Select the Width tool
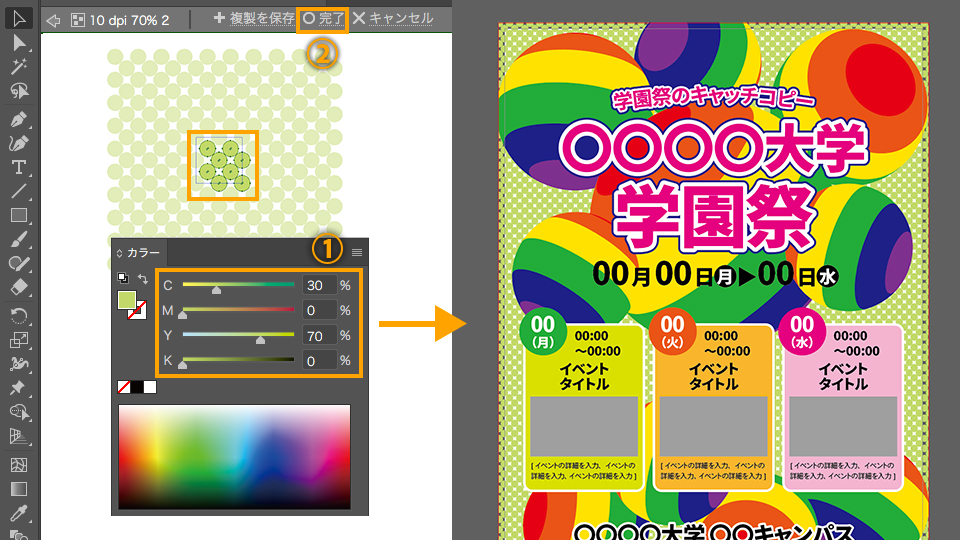This screenshot has width=960, height=540. 19,364
